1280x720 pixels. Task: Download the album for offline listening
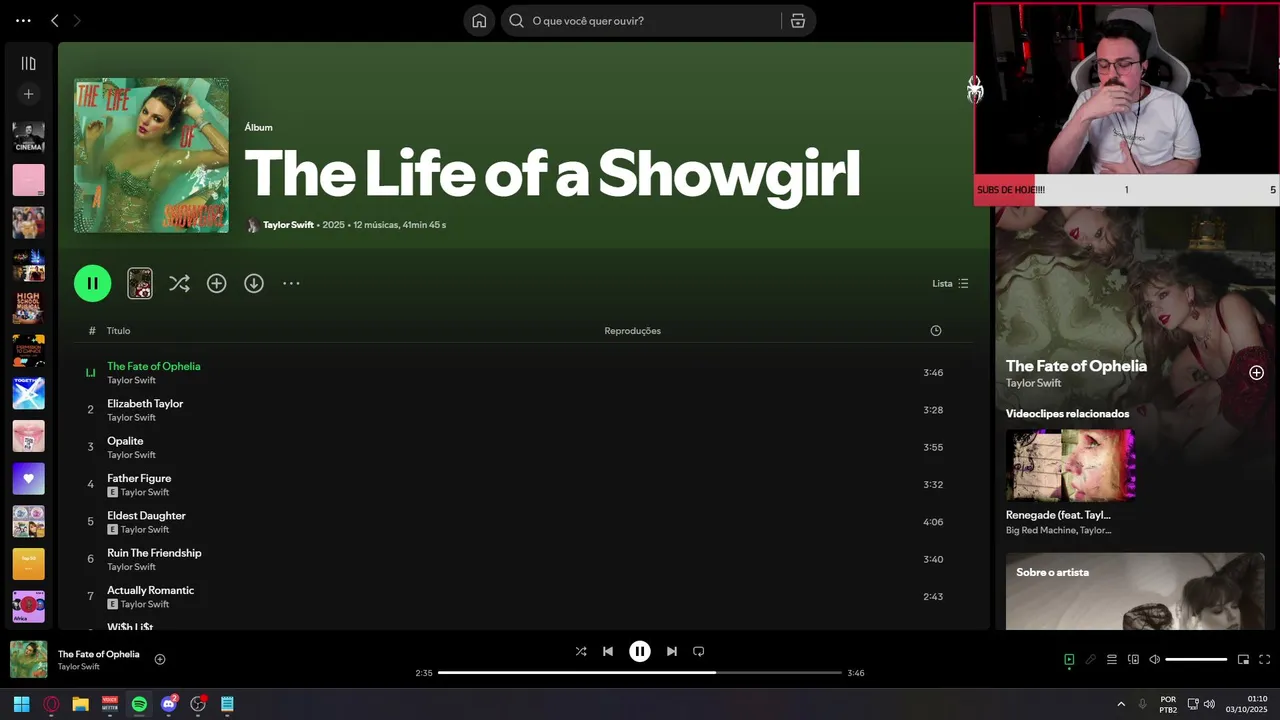tap(254, 283)
